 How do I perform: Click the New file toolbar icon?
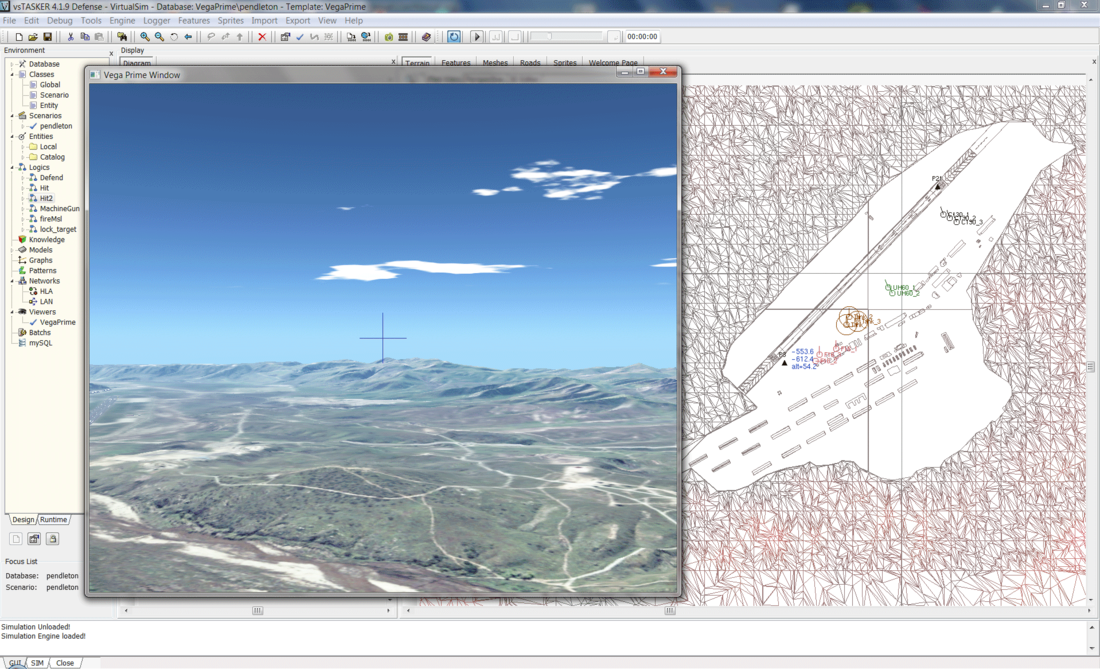[x=18, y=37]
